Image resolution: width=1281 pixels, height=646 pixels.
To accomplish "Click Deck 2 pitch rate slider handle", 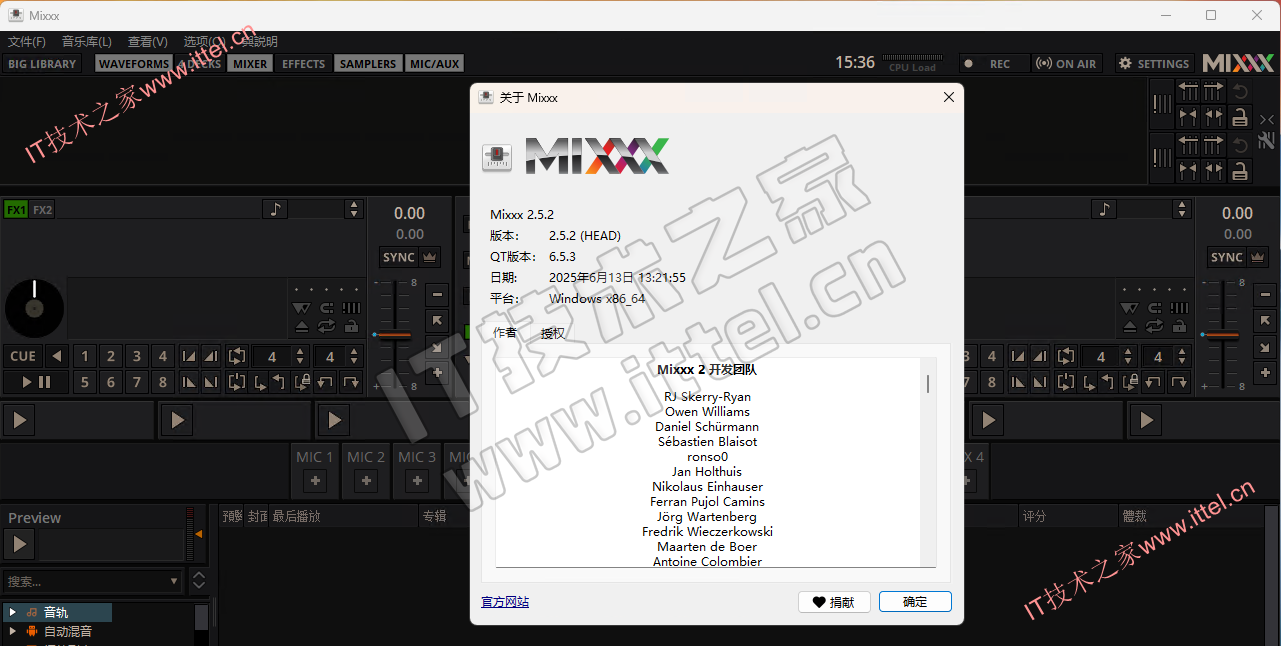I will pyautogui.click(x=1221, y=334).
